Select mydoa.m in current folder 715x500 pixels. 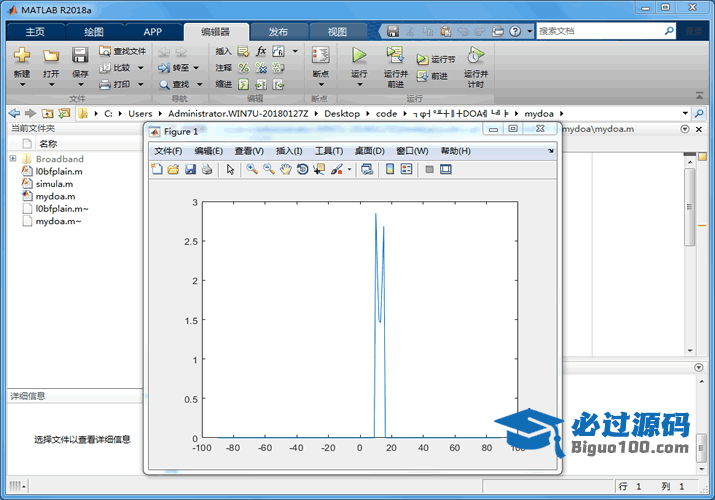55,196
